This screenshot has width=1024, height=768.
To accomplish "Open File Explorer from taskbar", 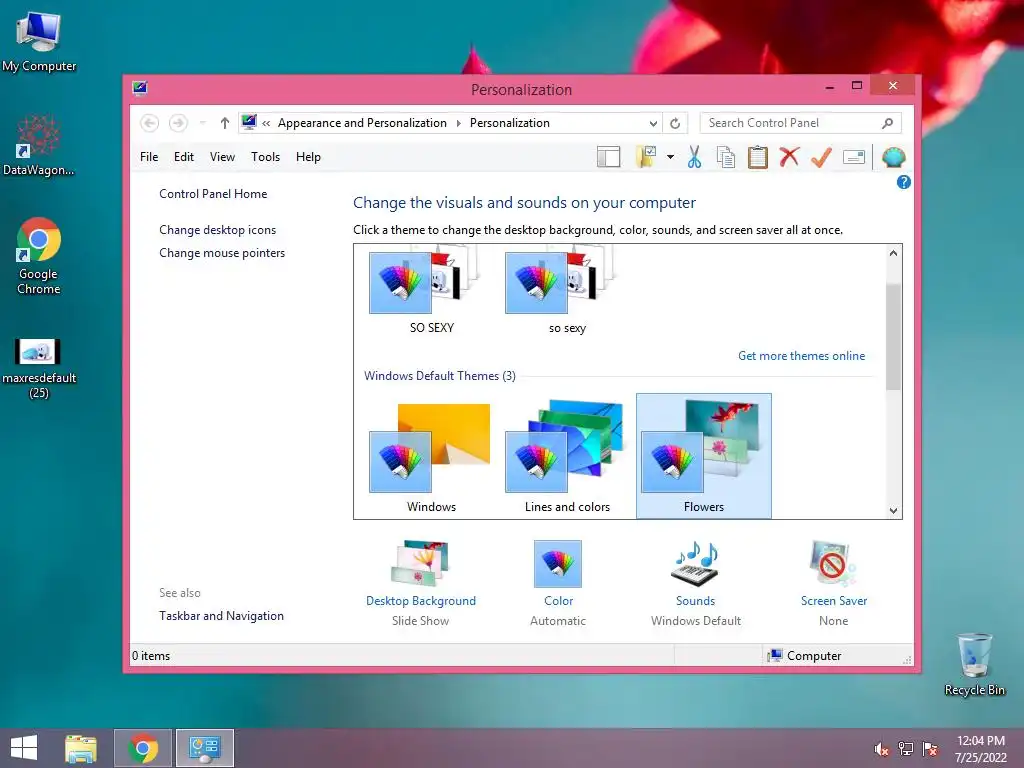I will click(x=81, y=748).
